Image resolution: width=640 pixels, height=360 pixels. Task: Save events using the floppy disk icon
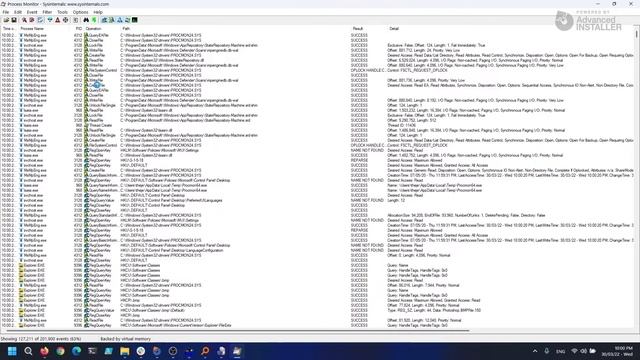point(13,20)
